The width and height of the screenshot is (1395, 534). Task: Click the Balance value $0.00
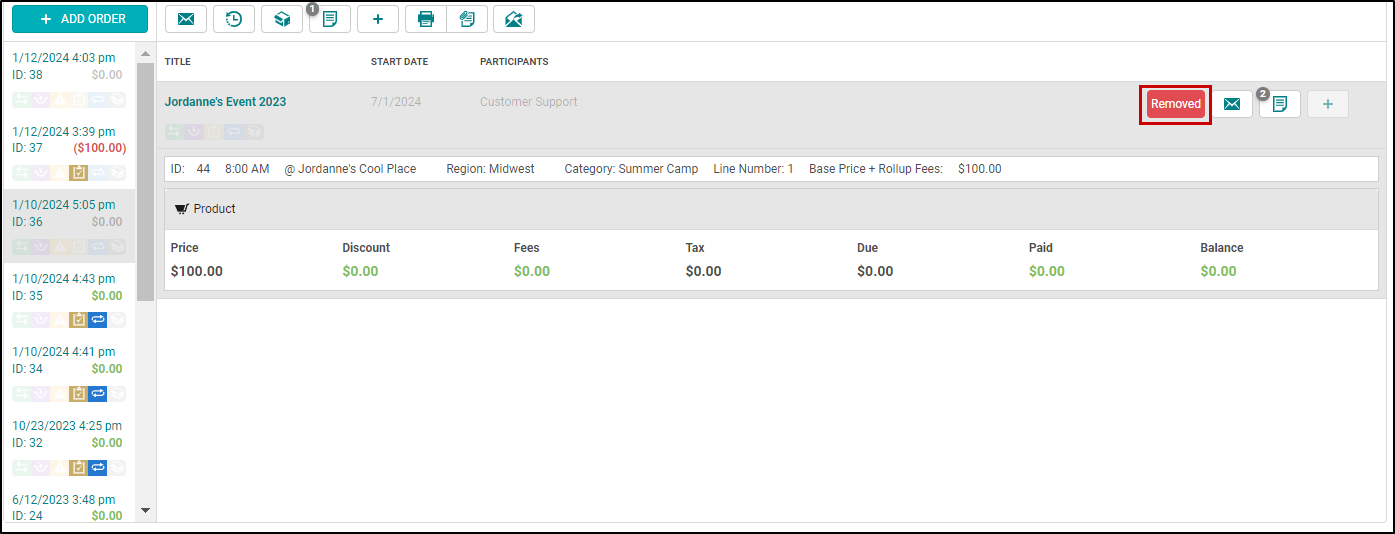(1219, 271)
